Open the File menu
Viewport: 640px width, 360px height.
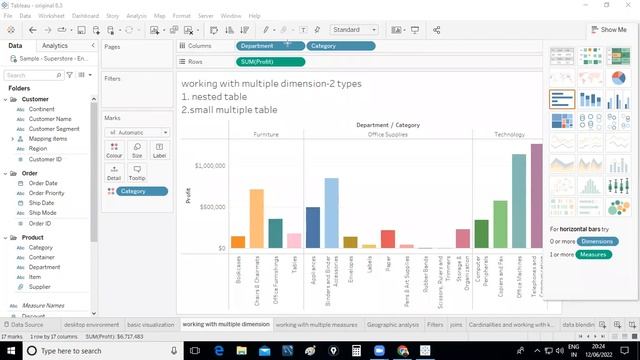(8, 16)
